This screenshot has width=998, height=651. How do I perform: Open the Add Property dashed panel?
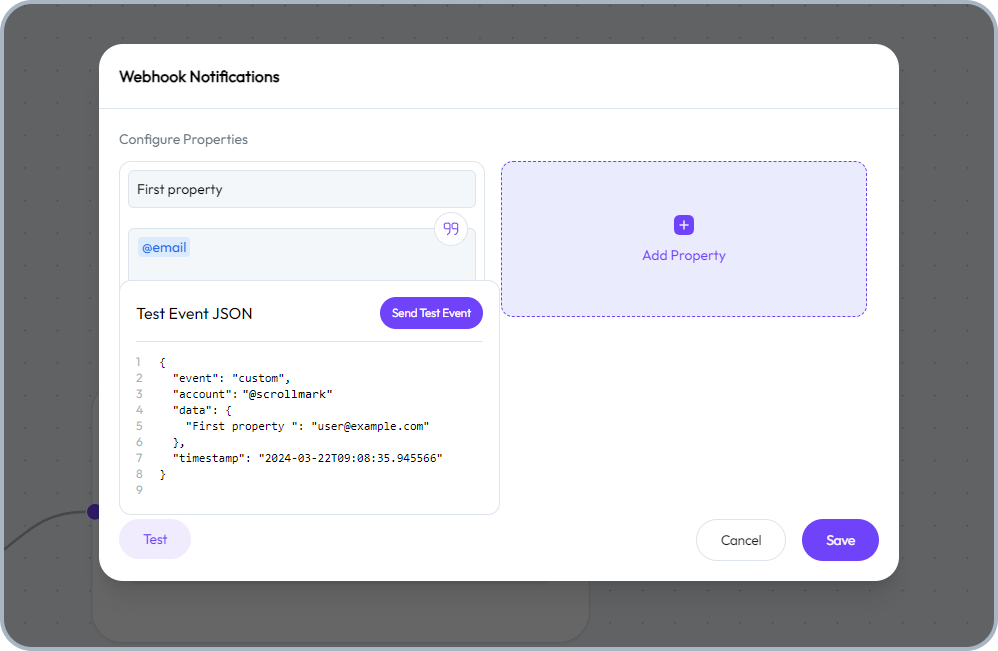(x=683, y=238)
